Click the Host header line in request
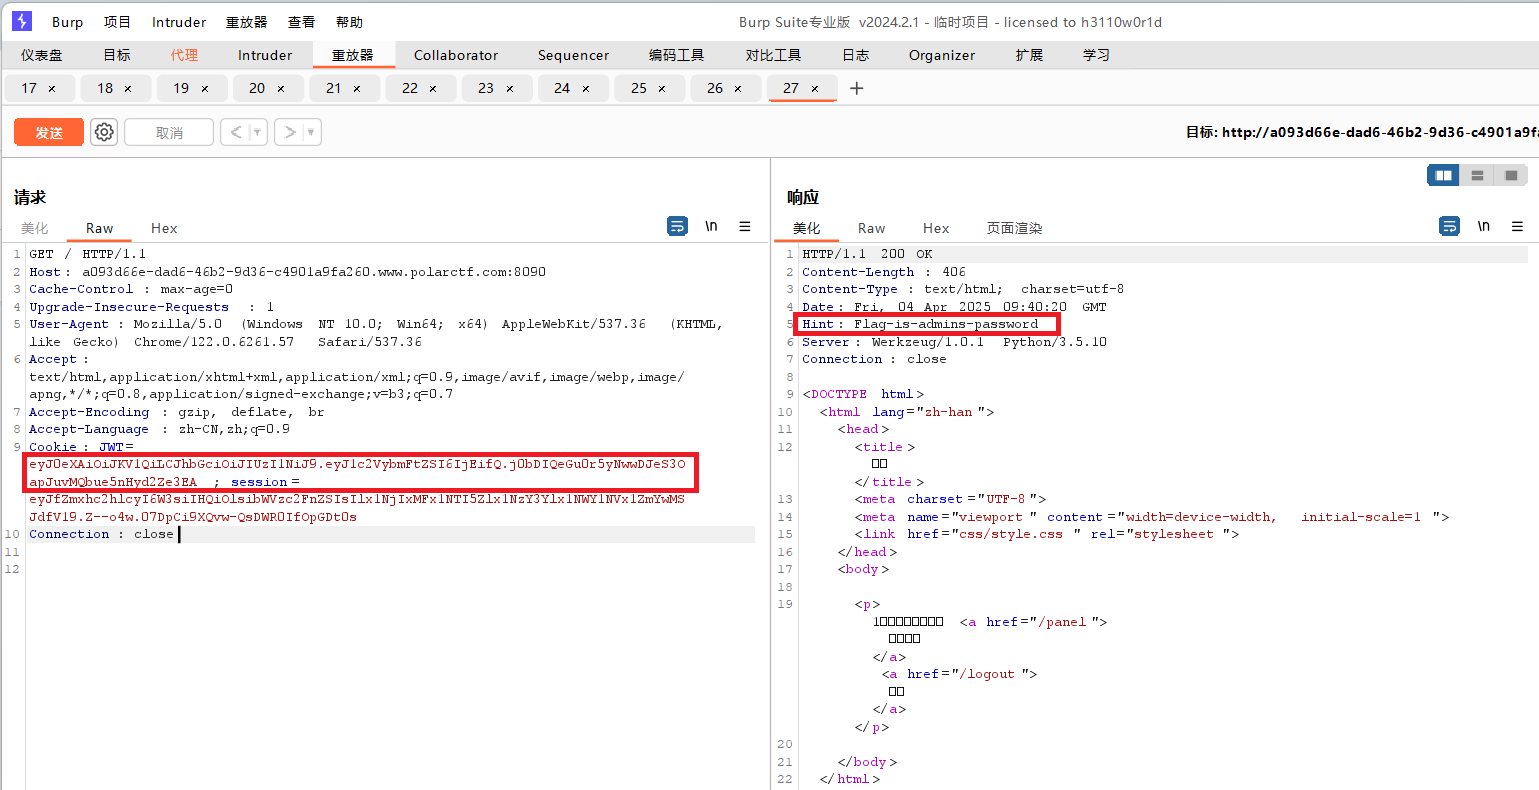 287,272
